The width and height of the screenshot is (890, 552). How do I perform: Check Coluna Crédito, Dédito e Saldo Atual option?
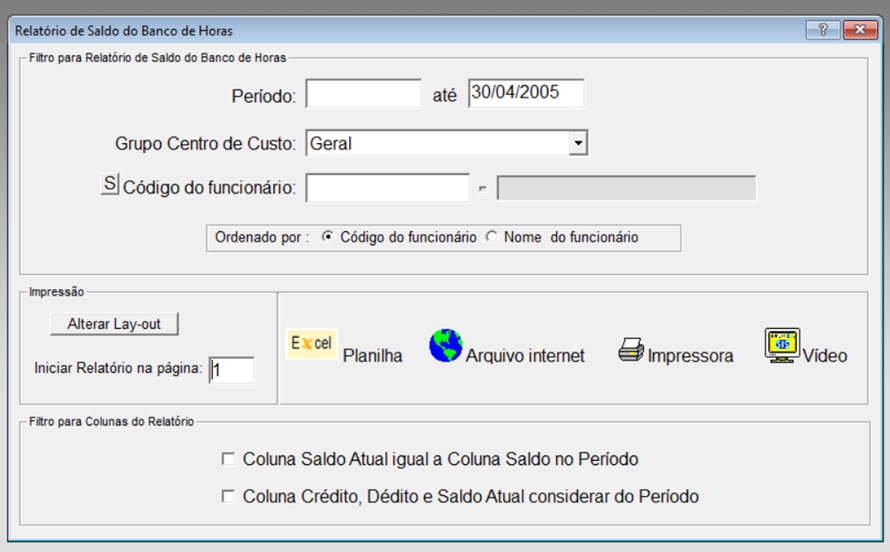[228, 496]
